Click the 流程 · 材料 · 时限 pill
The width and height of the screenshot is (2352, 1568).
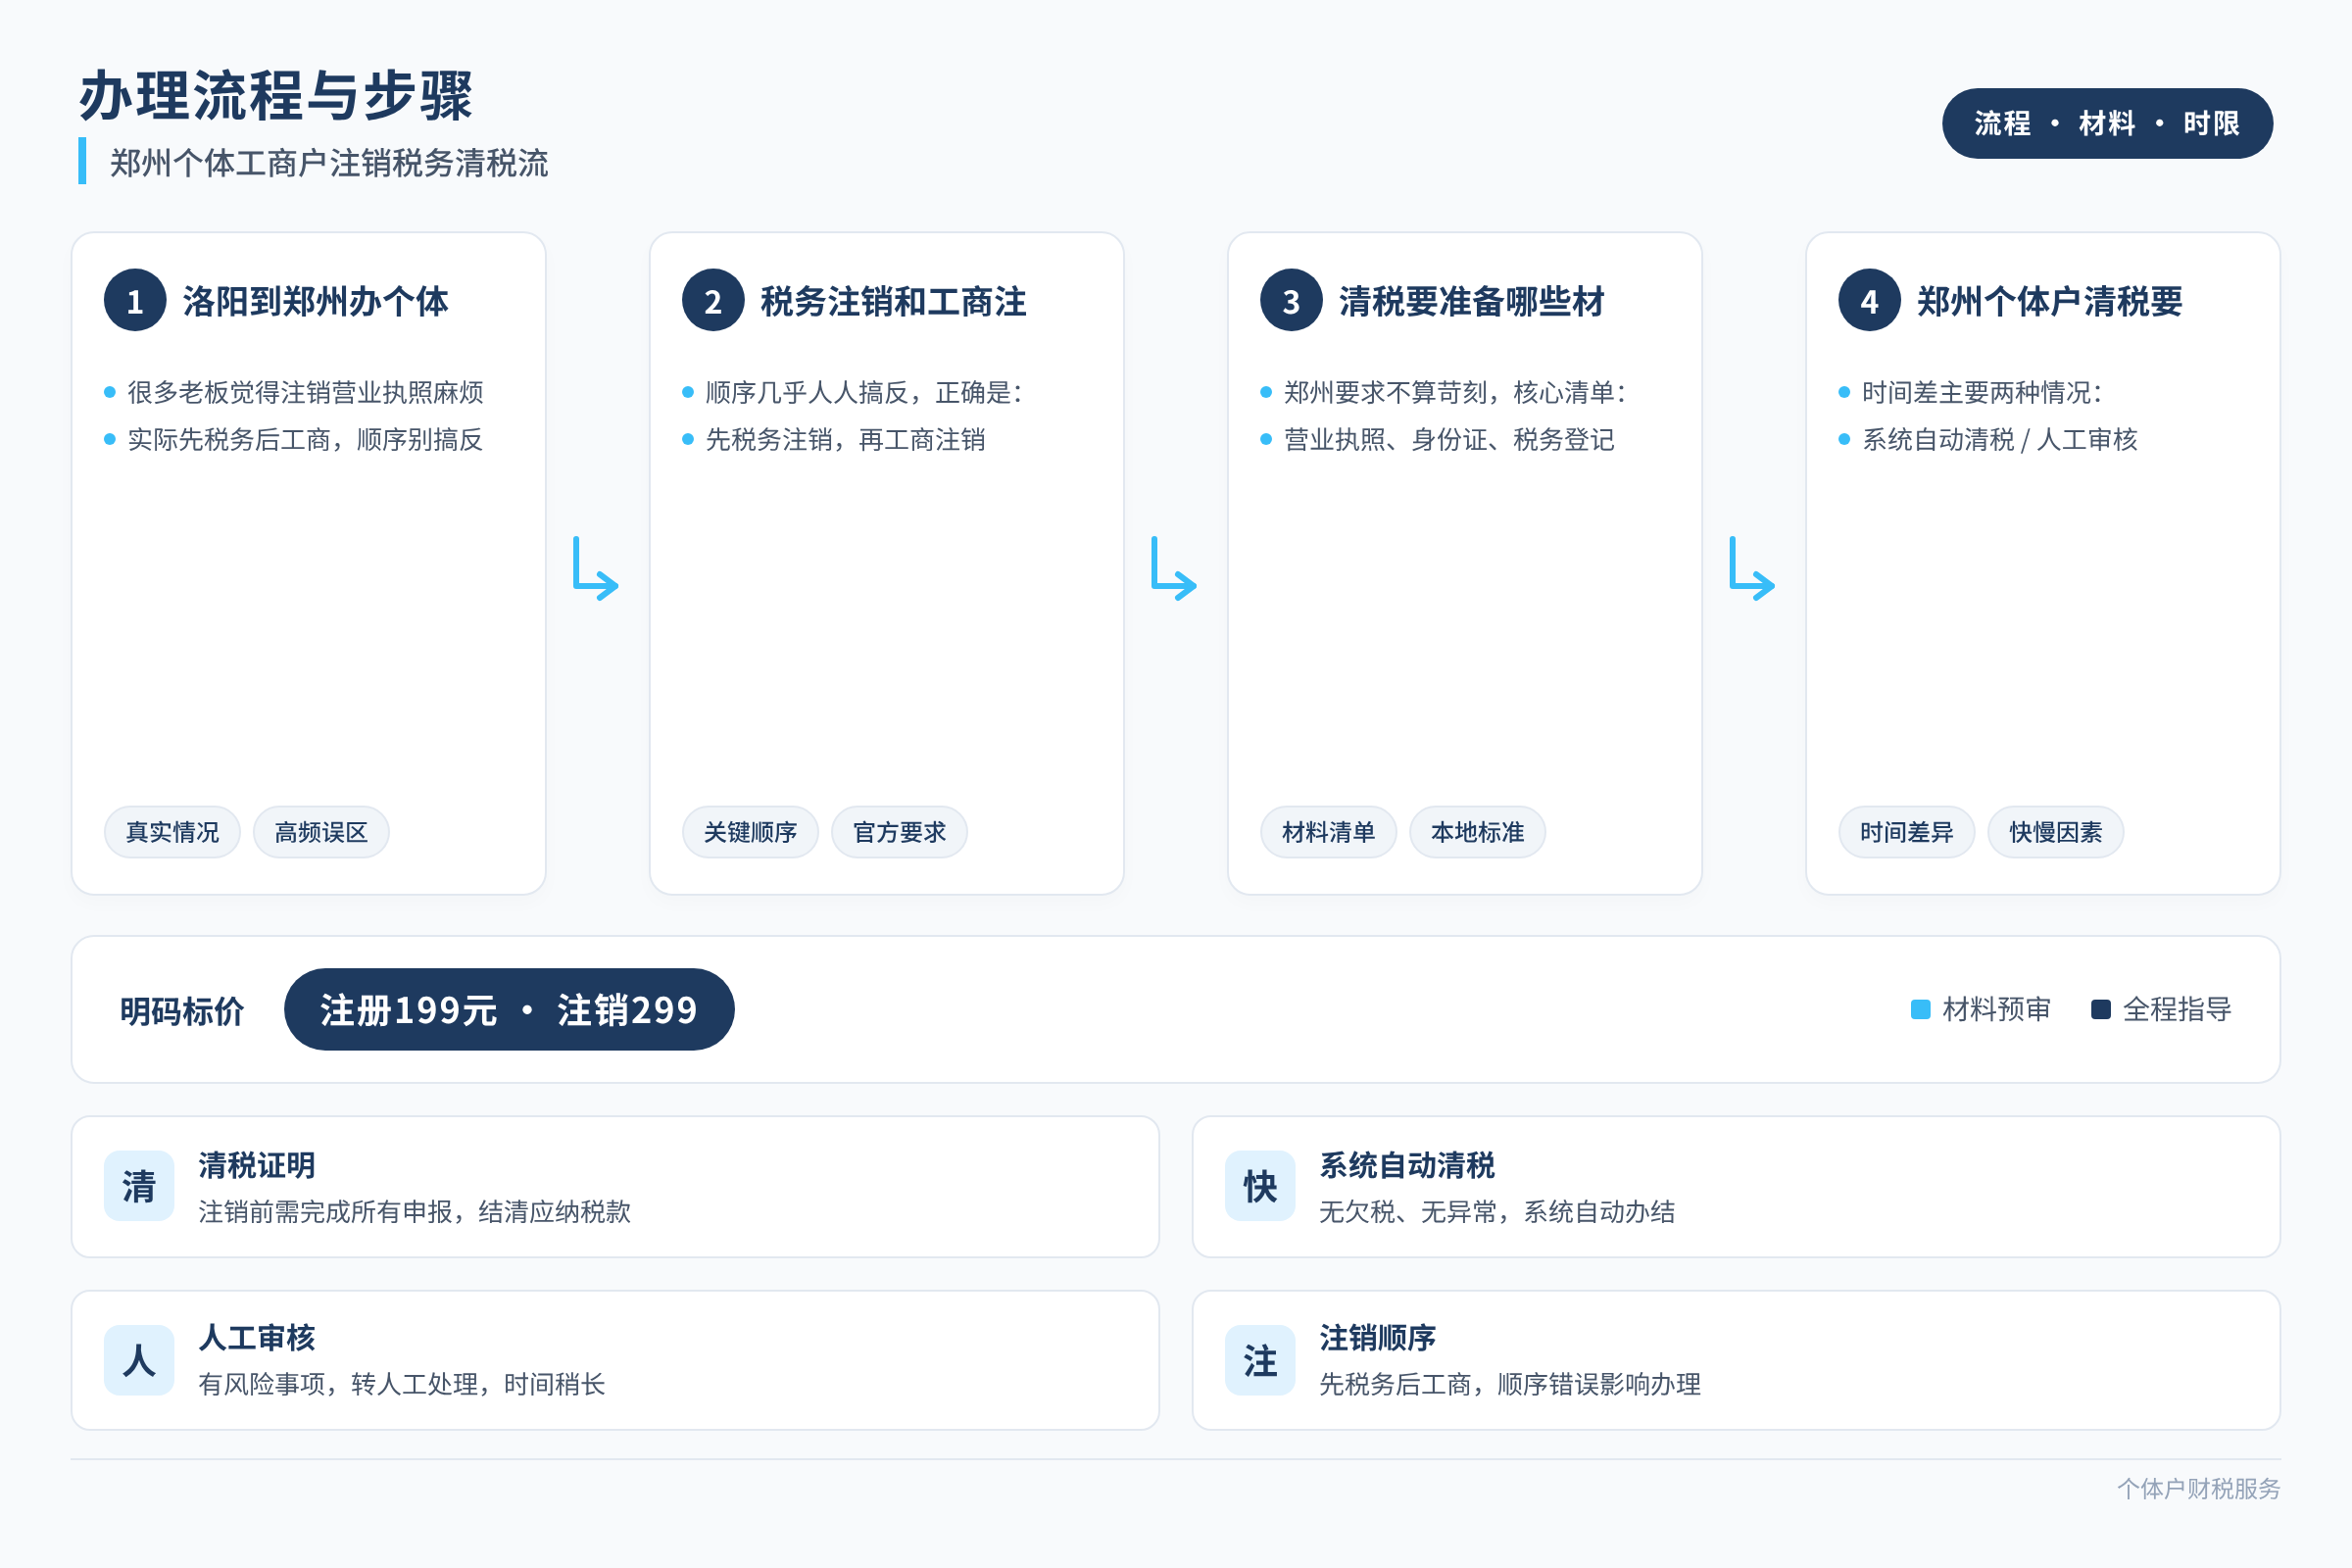click(2107, 123)
